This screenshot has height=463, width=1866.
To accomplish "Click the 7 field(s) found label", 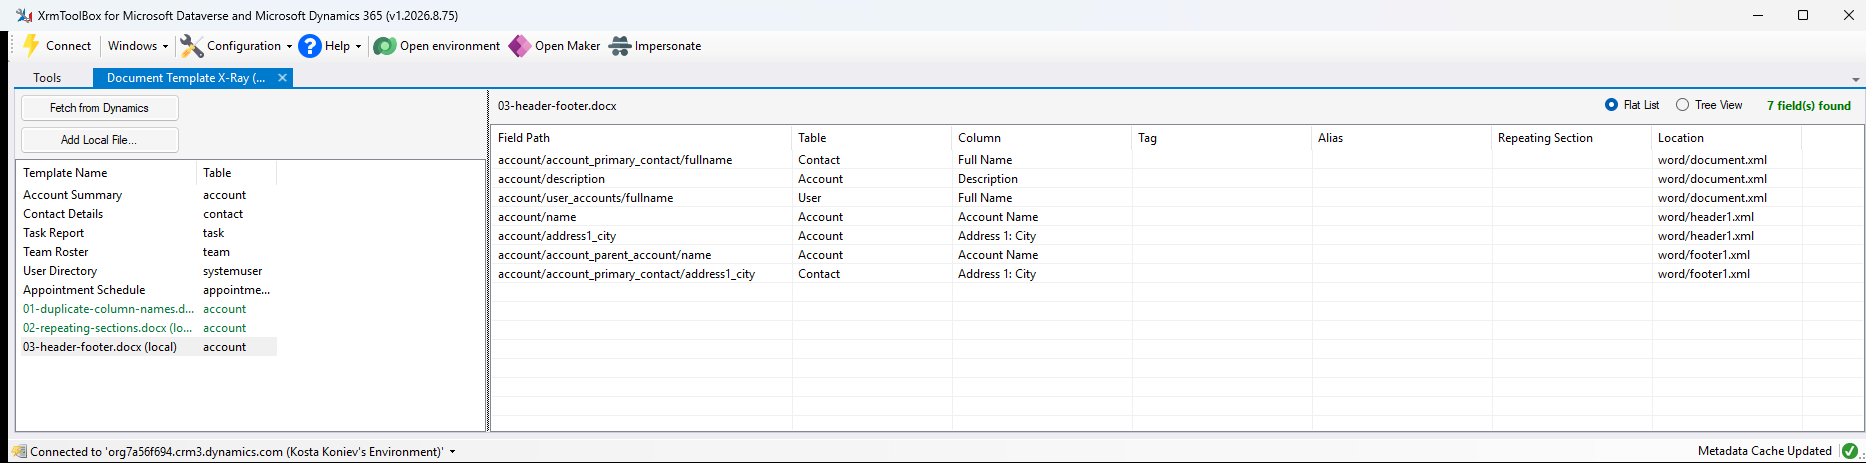I will pyautogui.click(x=1809, y=105).
